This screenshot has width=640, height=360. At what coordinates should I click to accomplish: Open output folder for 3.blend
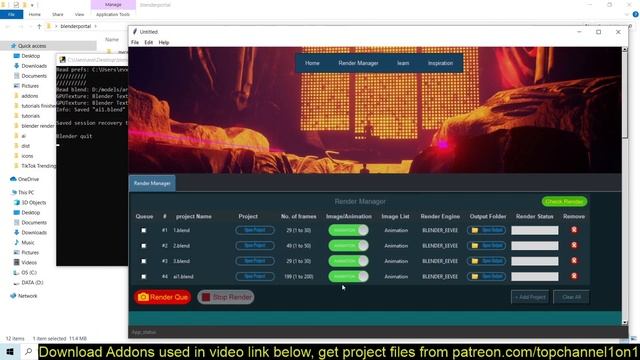(x=487, y=261)
